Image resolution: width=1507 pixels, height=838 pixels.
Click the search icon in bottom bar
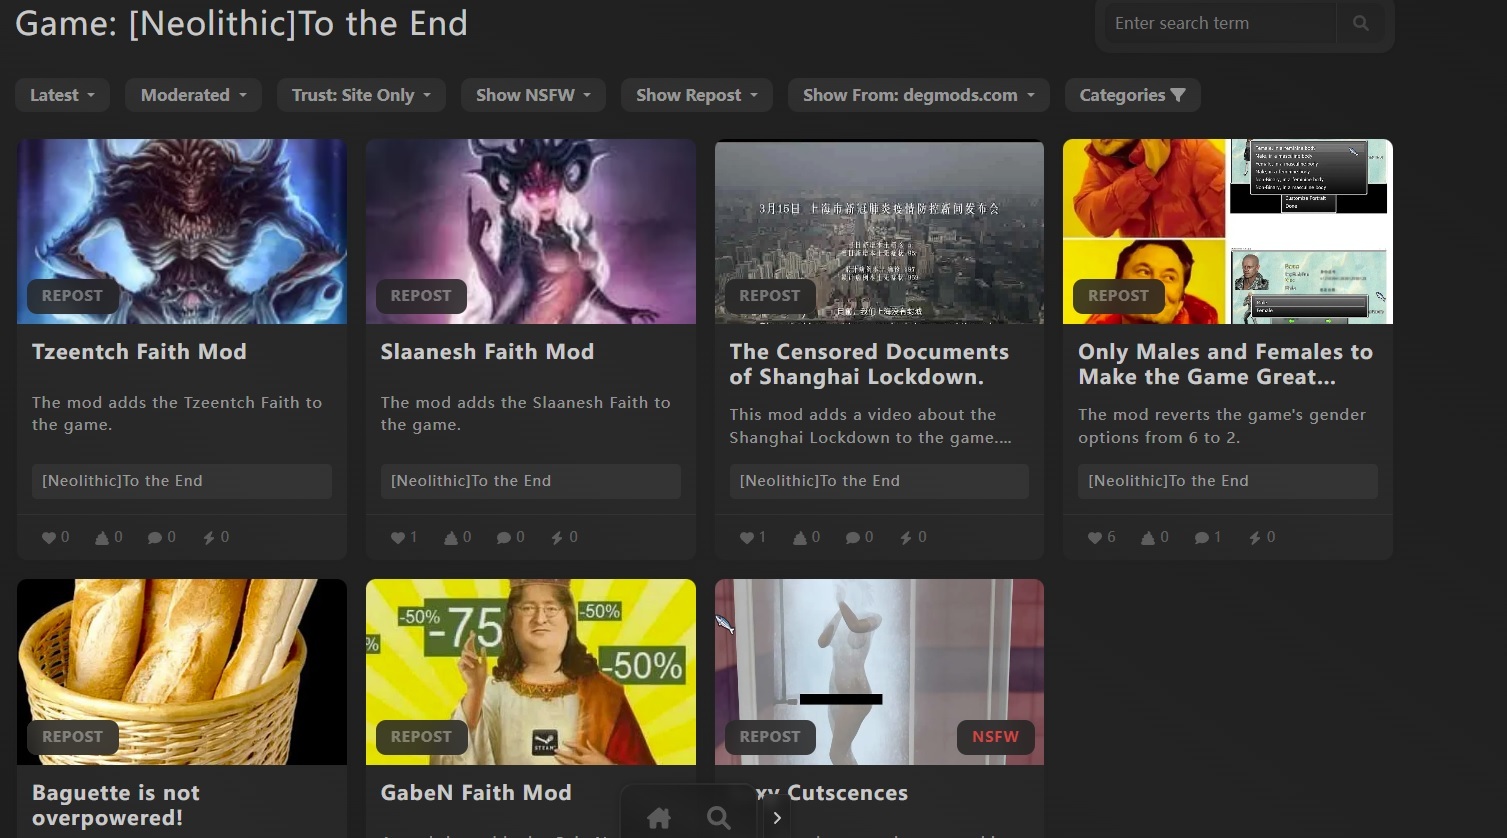point(718,818)
